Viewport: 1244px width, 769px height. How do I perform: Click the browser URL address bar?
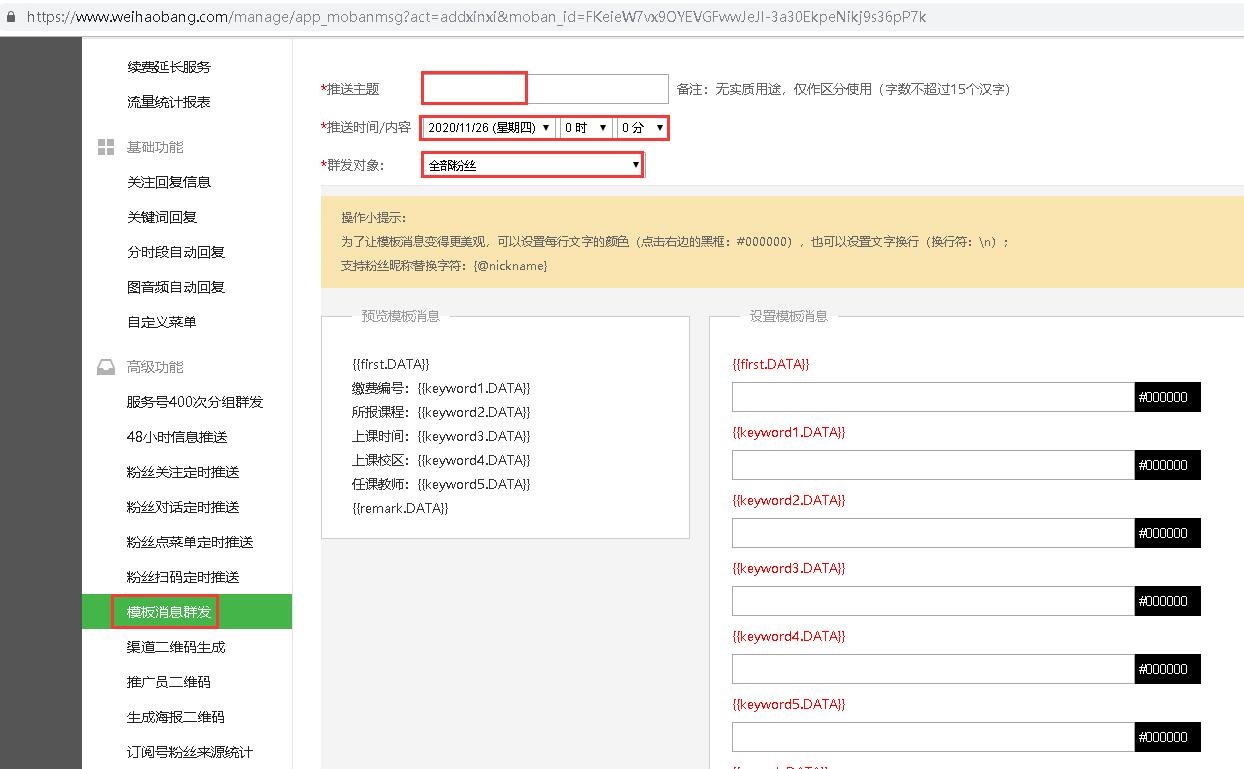(x=600, y=17)
